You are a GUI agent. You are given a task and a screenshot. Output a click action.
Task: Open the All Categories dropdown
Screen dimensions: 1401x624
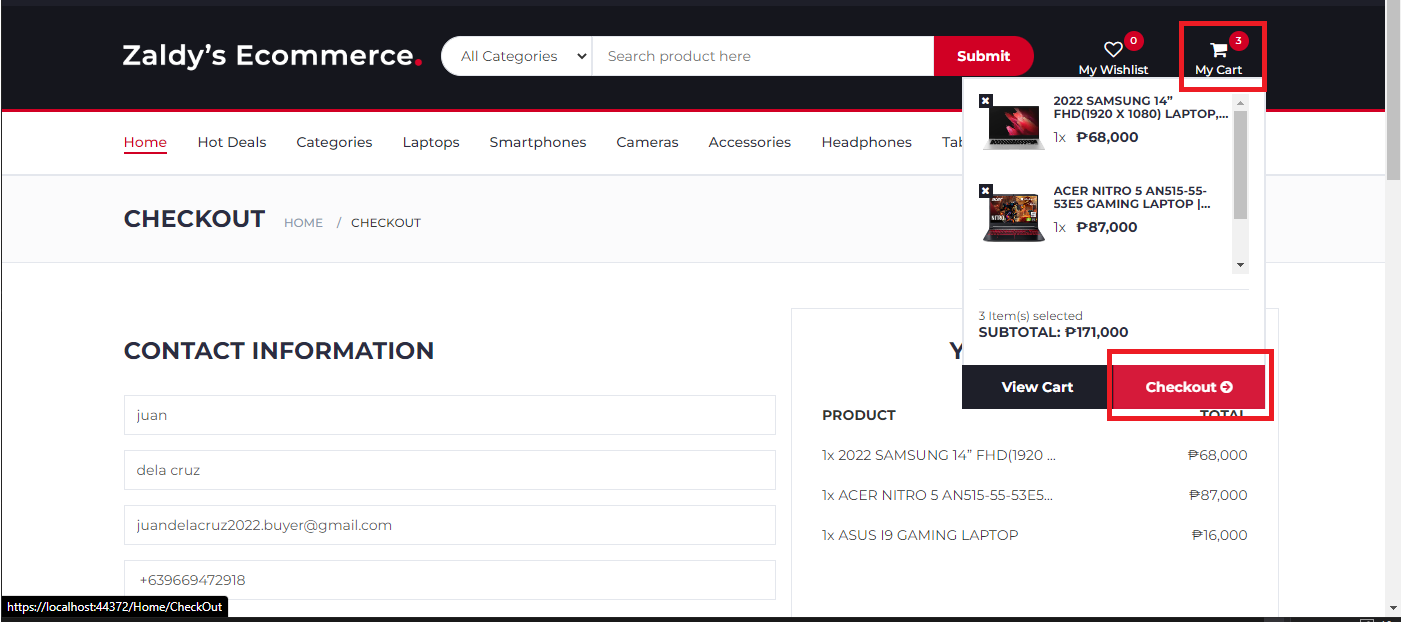(516, 56)
